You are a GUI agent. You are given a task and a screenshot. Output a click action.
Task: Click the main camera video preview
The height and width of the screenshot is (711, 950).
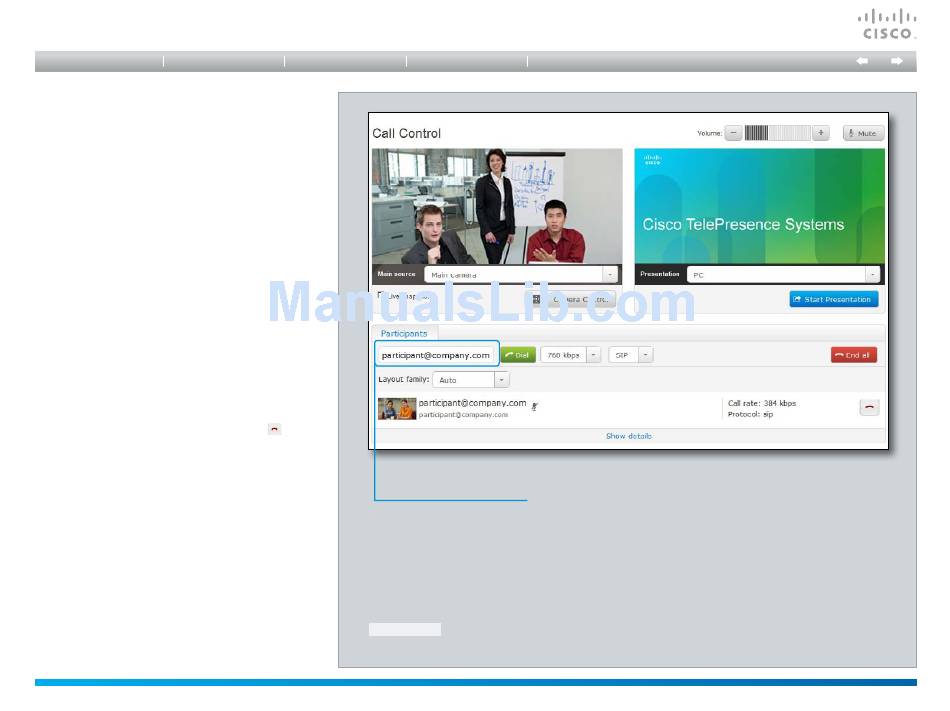click(x=497, y=206)
